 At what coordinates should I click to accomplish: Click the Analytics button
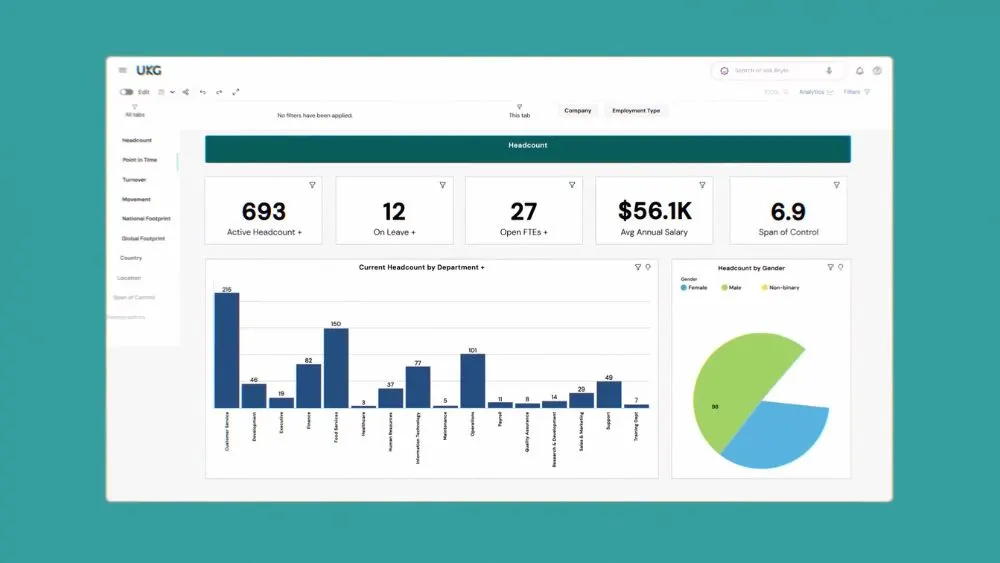pyautogui.click(x=816, y=92)
